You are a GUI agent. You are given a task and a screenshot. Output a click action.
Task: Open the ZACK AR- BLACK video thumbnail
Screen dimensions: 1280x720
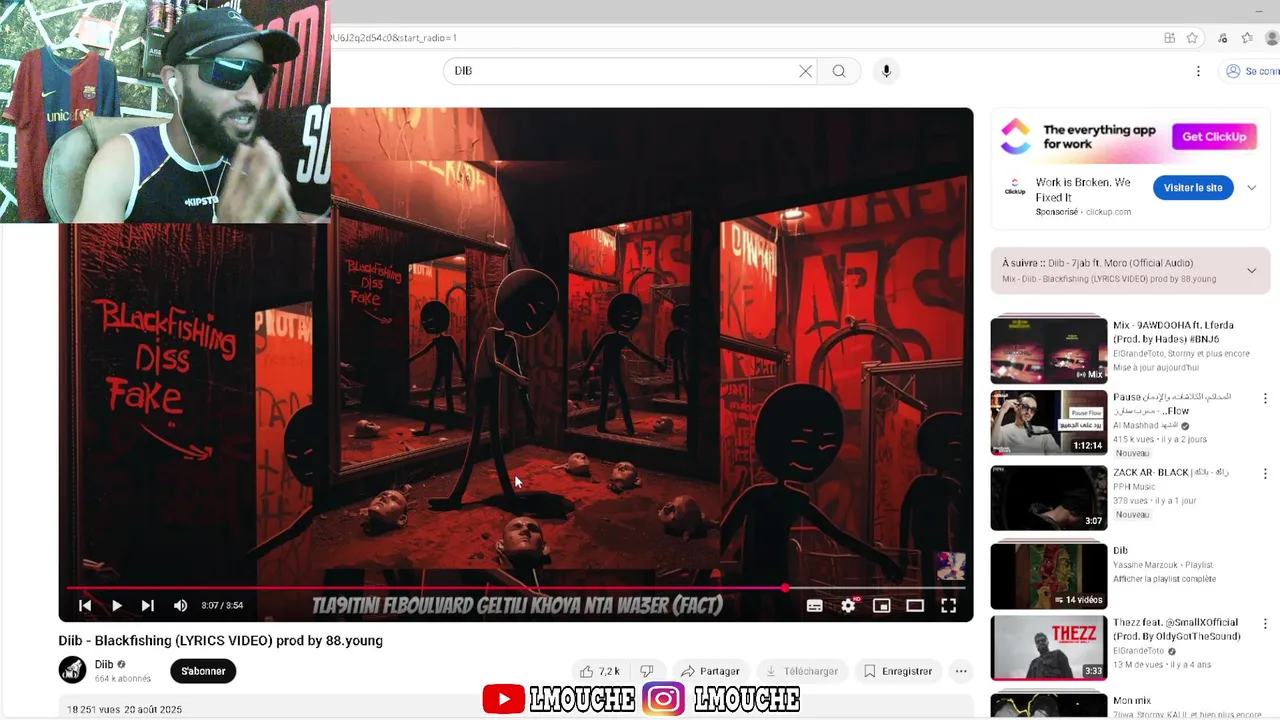point(1049,498)
